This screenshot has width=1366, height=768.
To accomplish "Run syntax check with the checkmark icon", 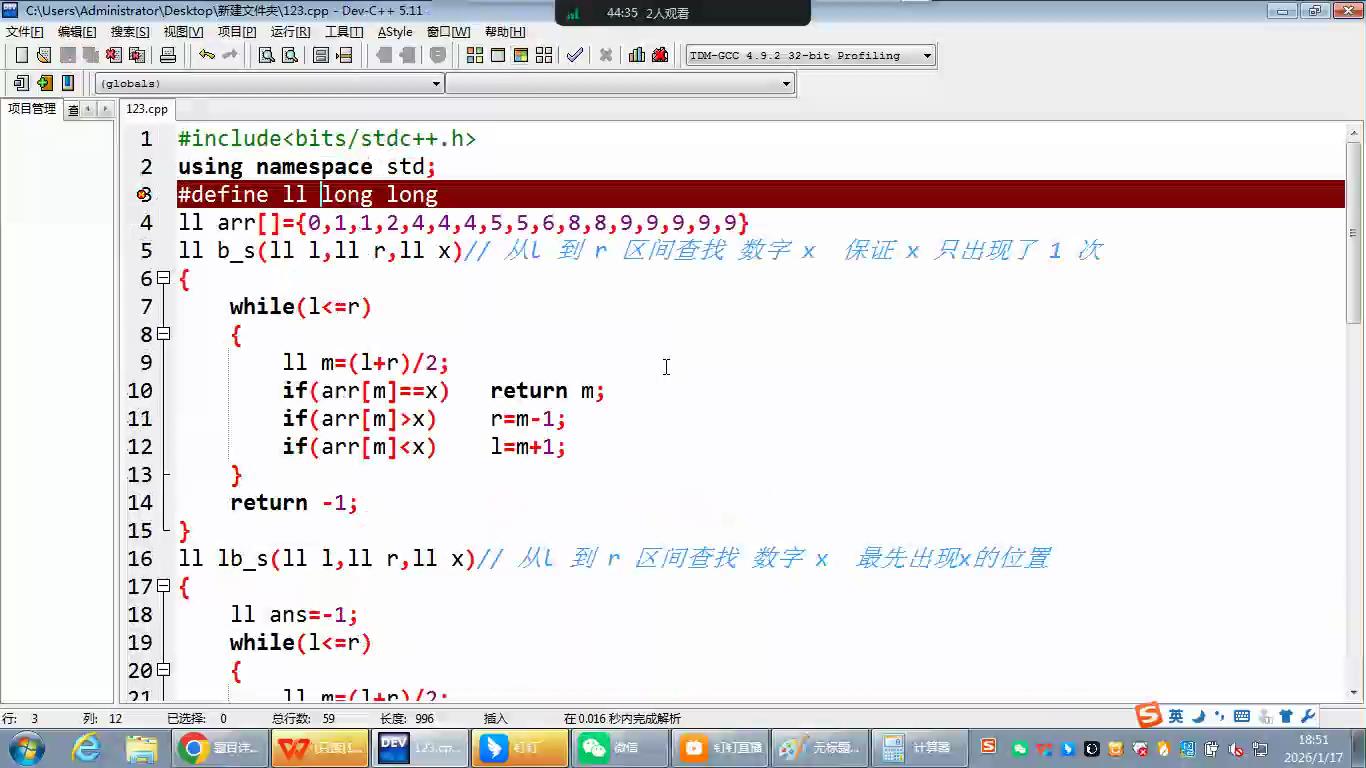I will point(574,55).
